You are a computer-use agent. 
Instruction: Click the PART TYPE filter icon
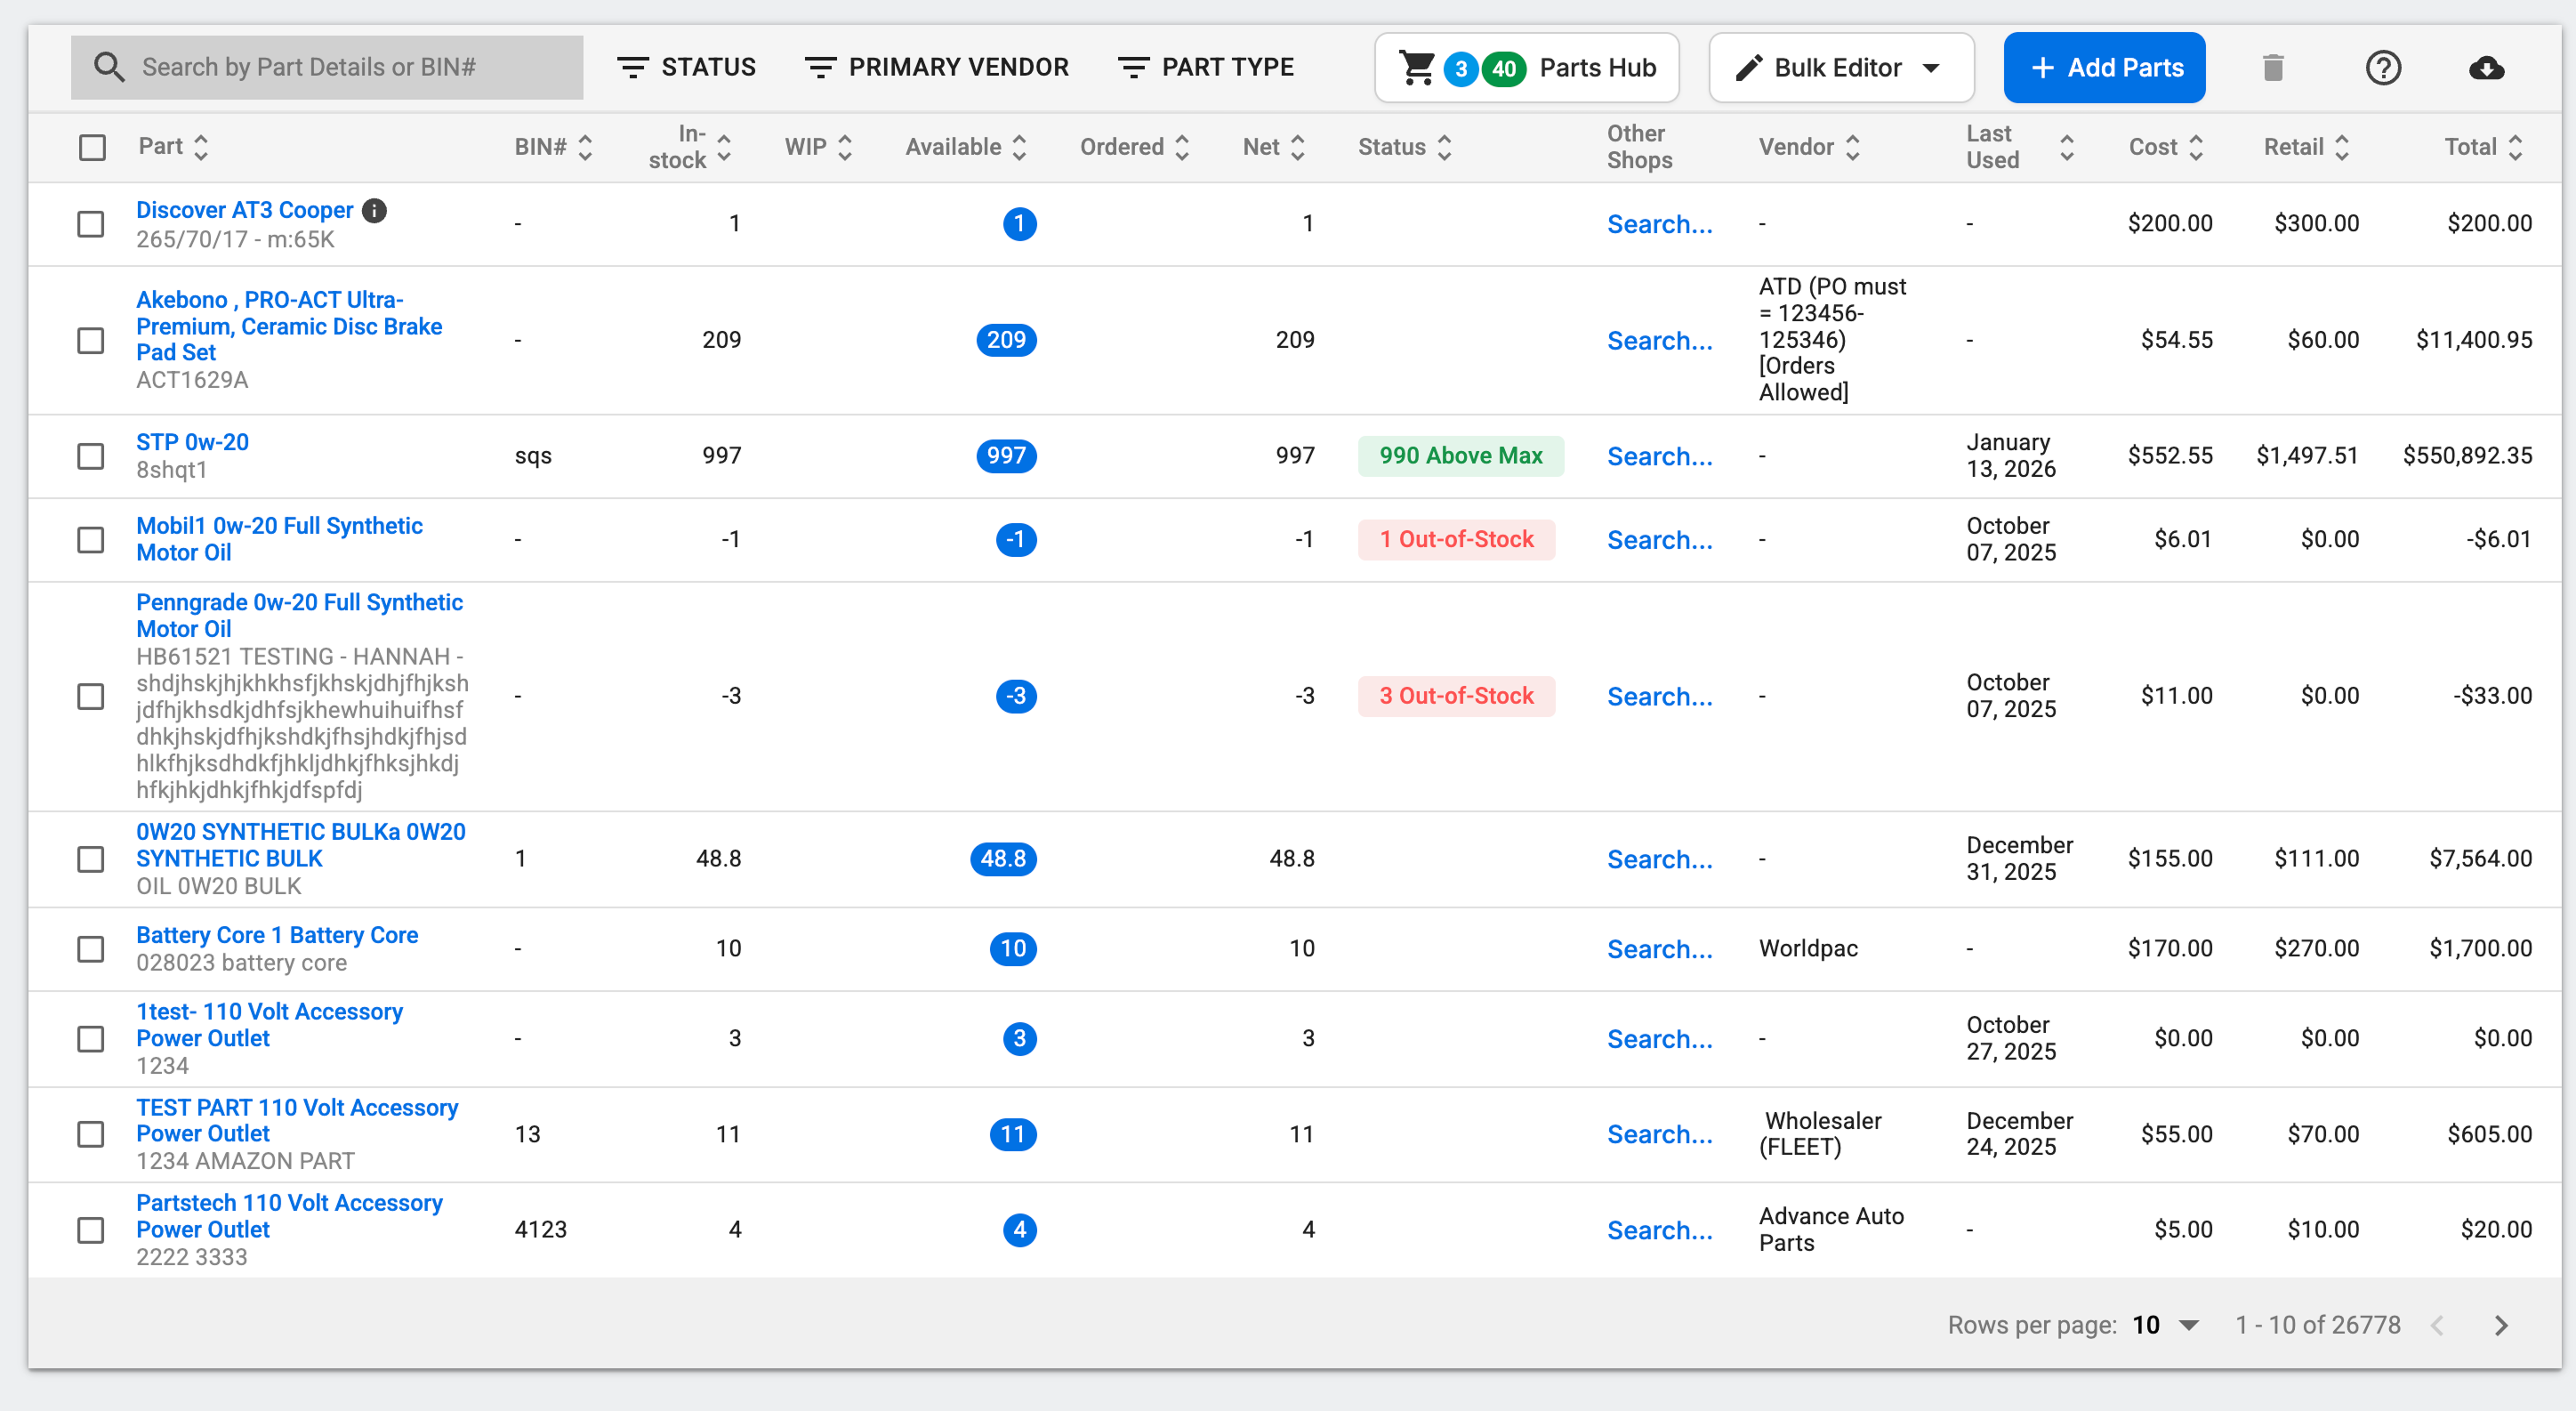point(1133,66)
